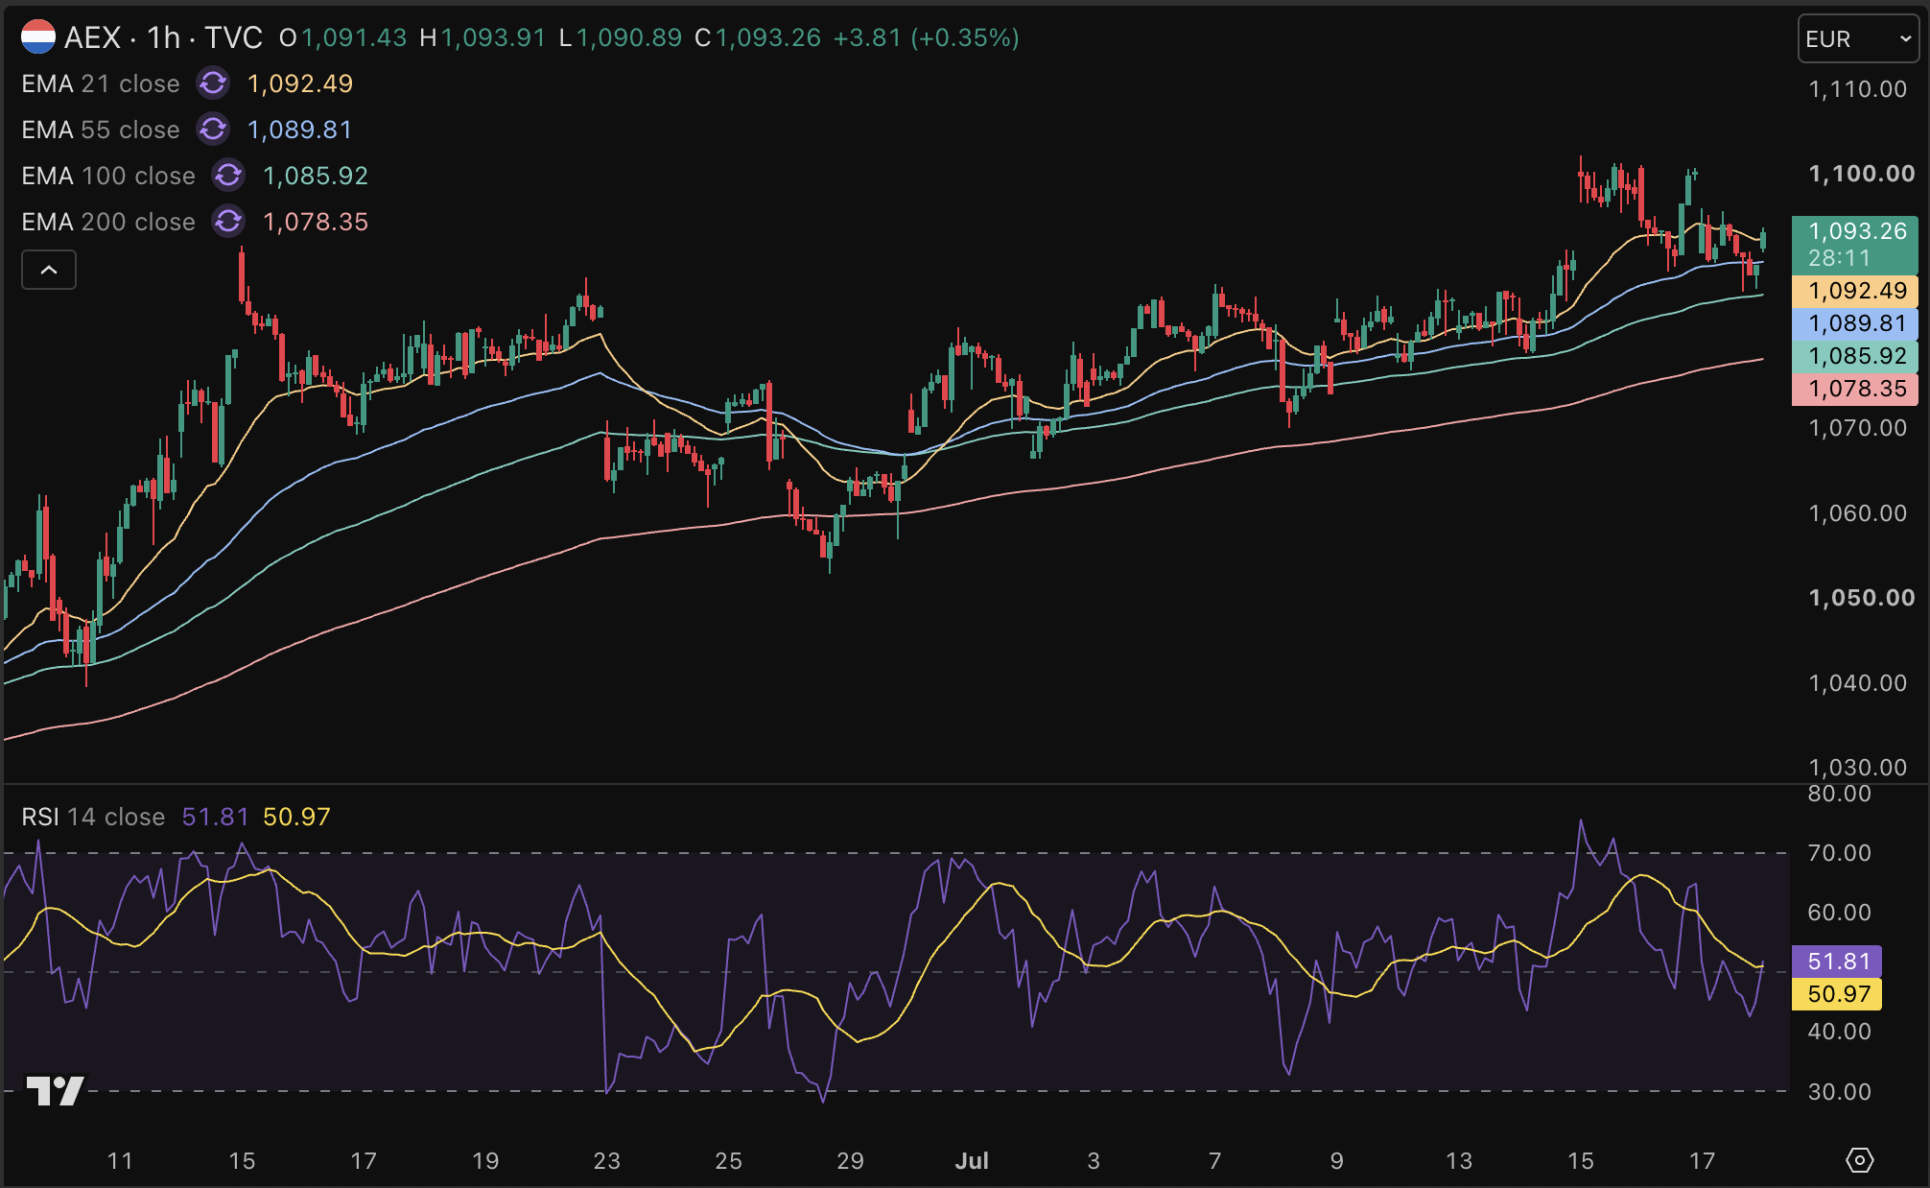The width and height of the screenshot is (1930, 1188).
Task: Open chart settings gear at bottom right
Action: (1859, 1160)
